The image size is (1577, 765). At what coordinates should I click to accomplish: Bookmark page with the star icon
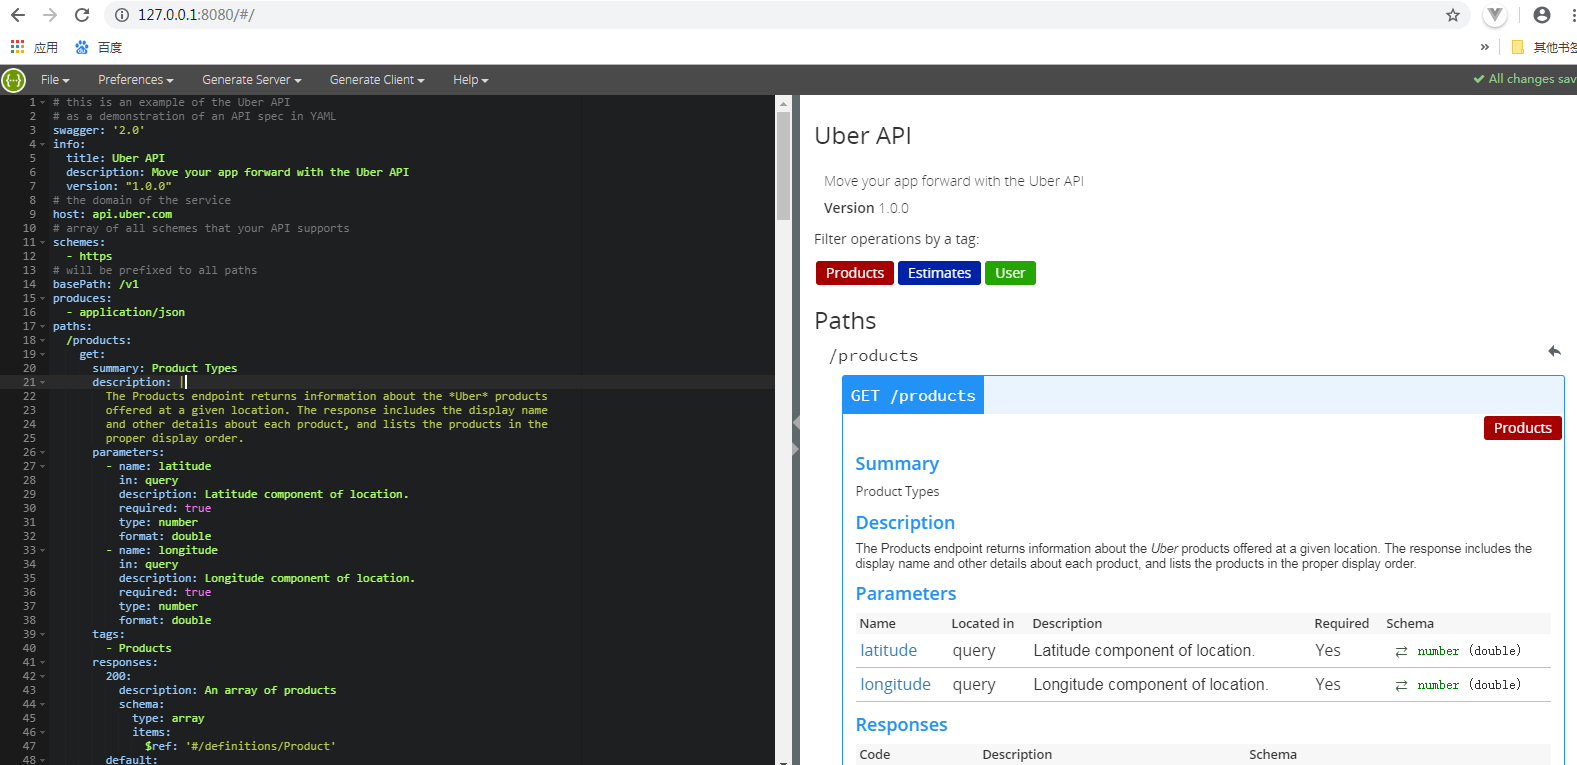coord(1453,15)
